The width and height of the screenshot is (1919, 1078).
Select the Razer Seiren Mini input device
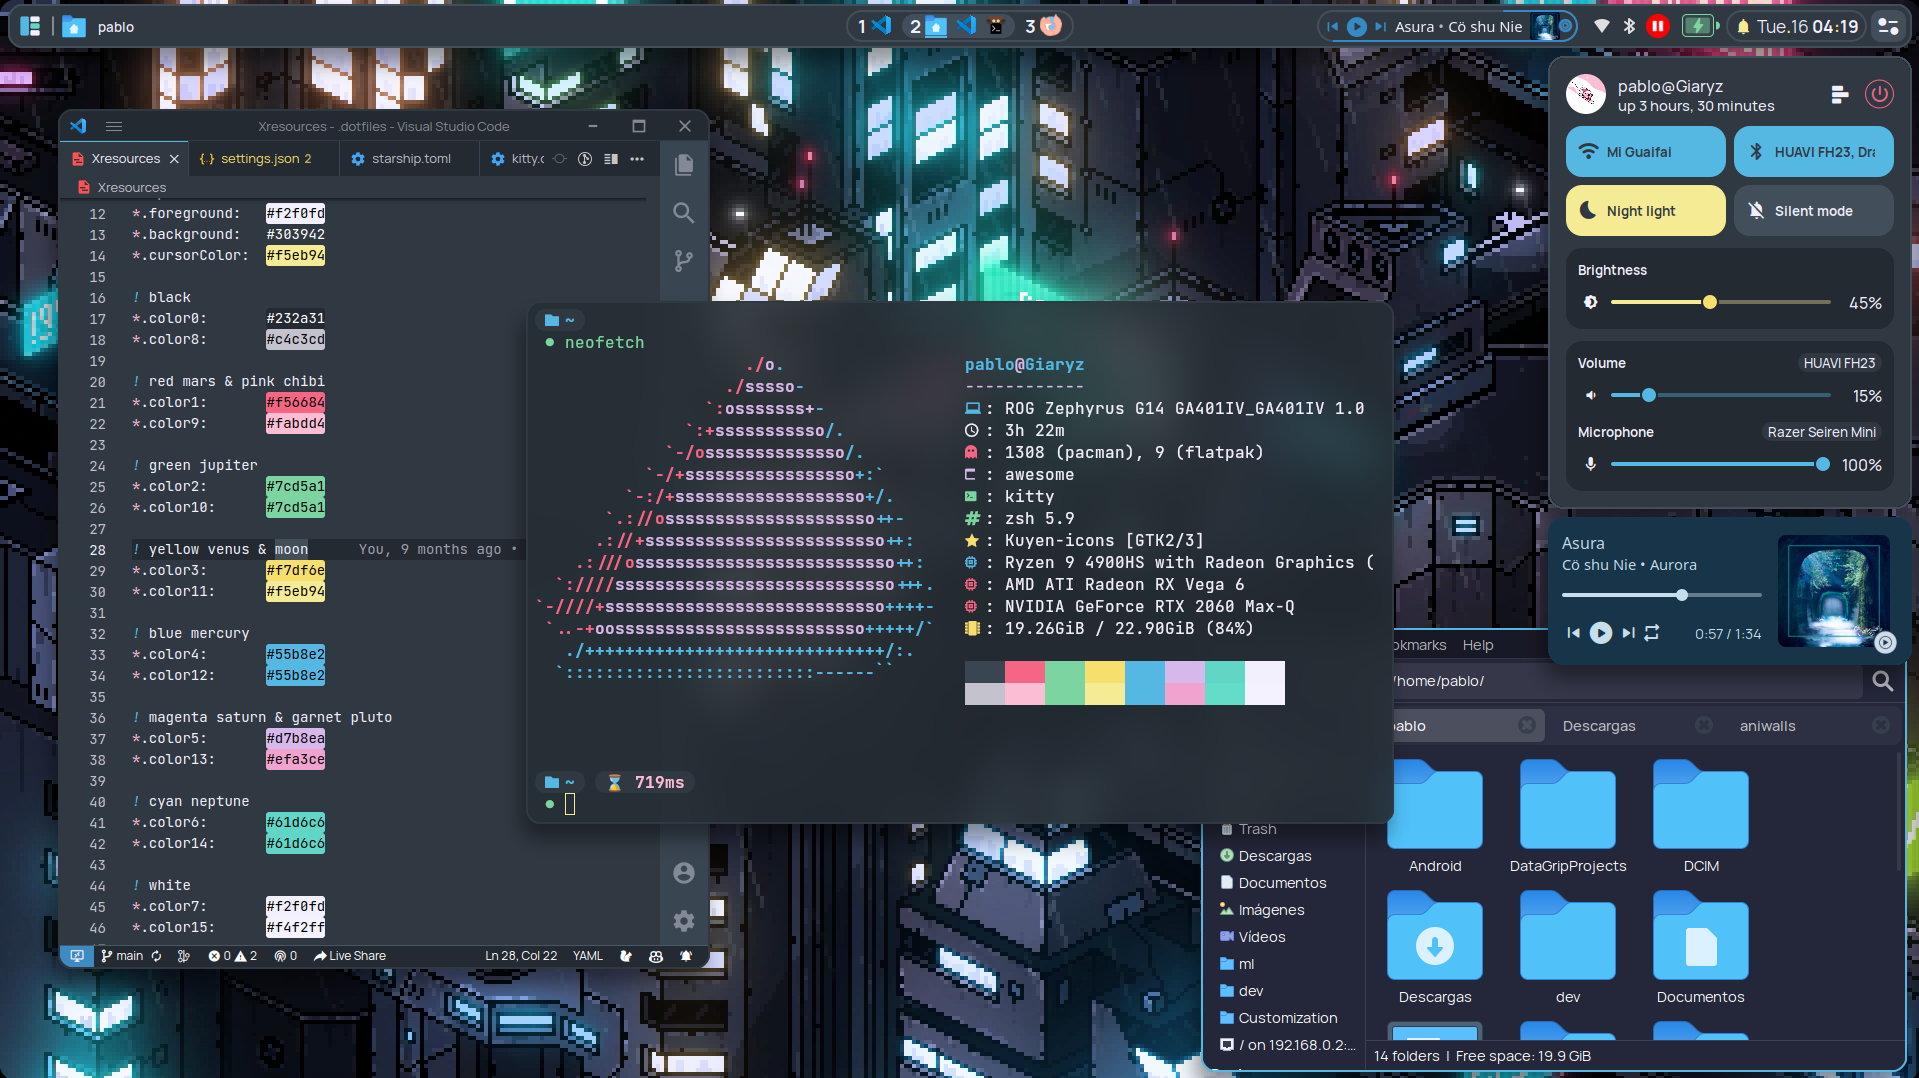tap(1821, 432)
